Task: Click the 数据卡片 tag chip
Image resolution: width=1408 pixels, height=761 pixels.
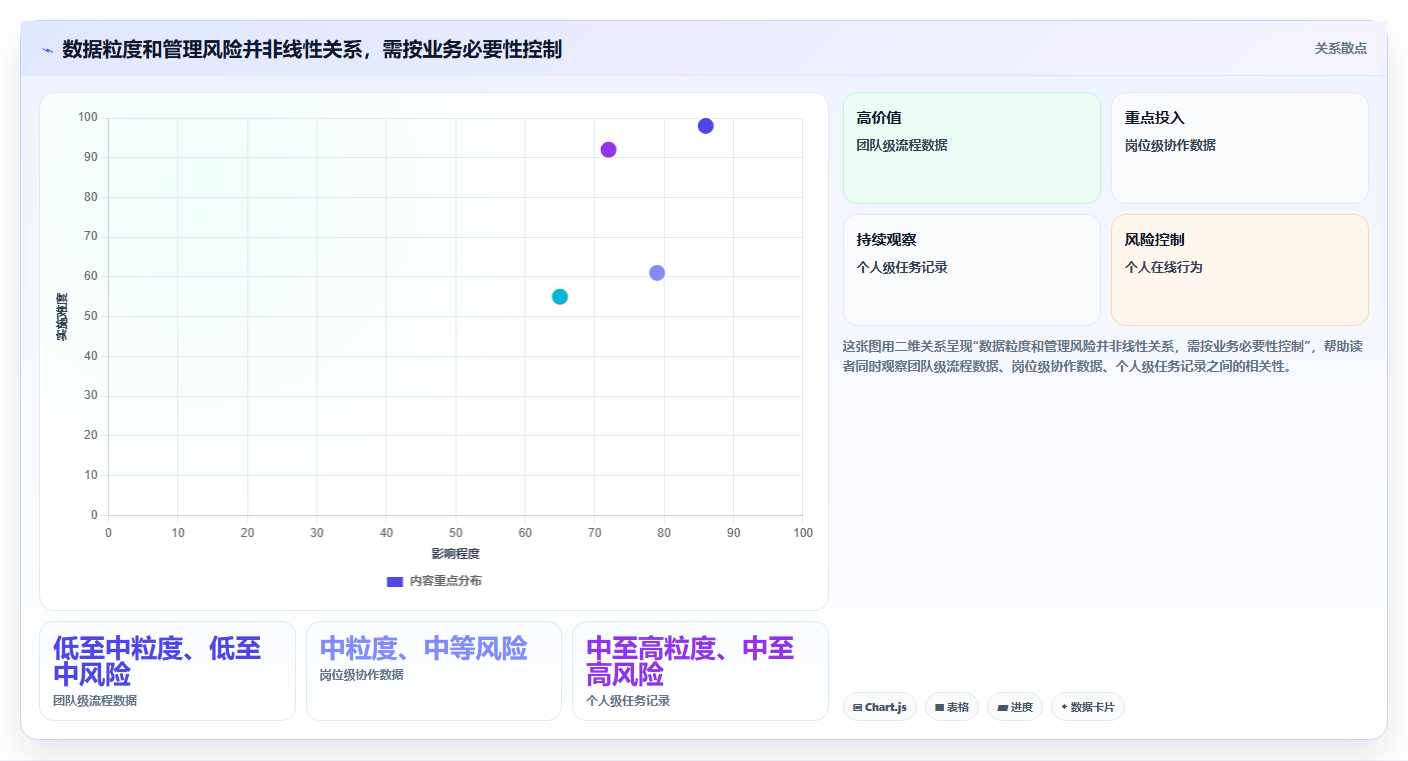Action: point(1088,707)
